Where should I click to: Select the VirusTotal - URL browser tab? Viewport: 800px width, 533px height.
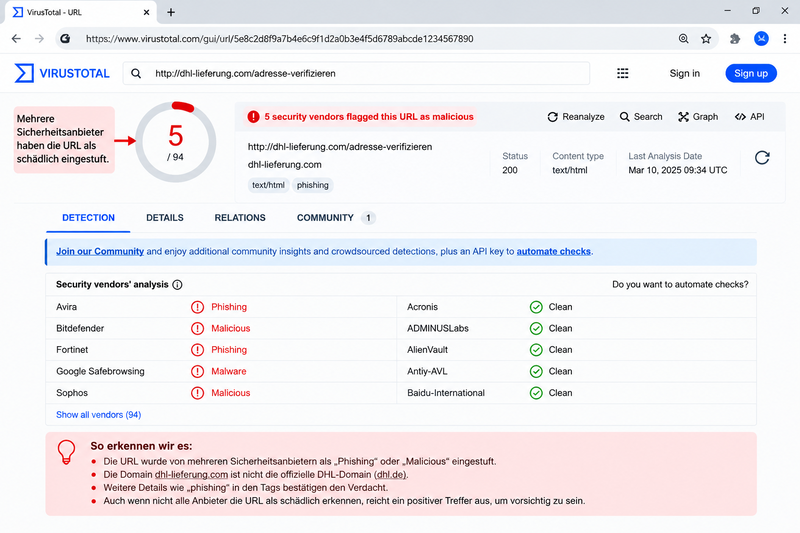pos(82,12)
